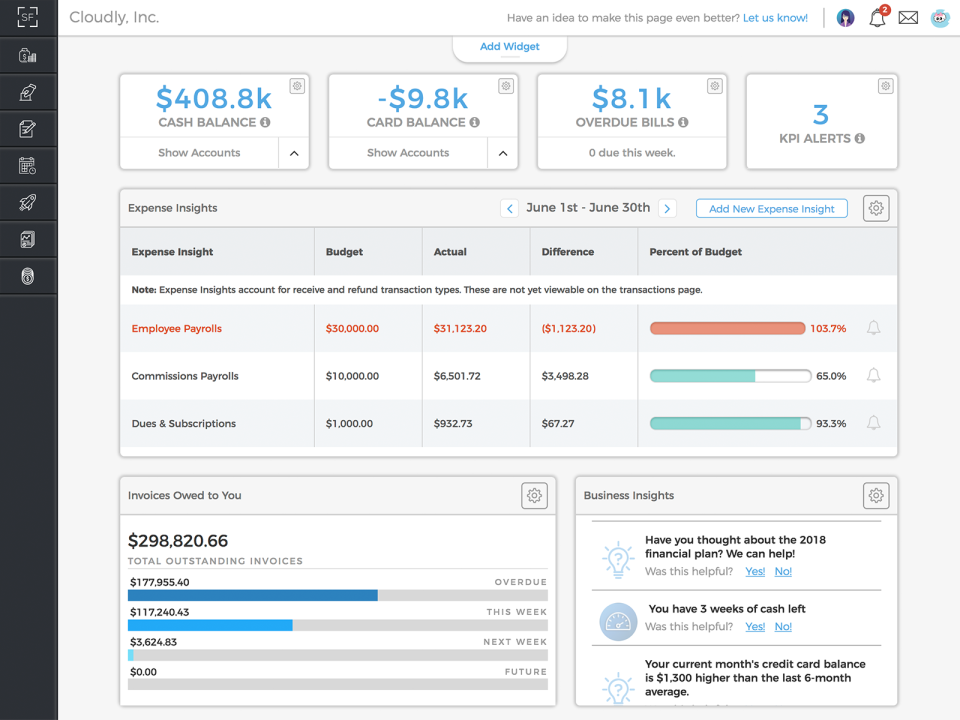The image size is (960, 720).
Task: Click Add New Expense Insight button
Action: (x=771, y=209)
